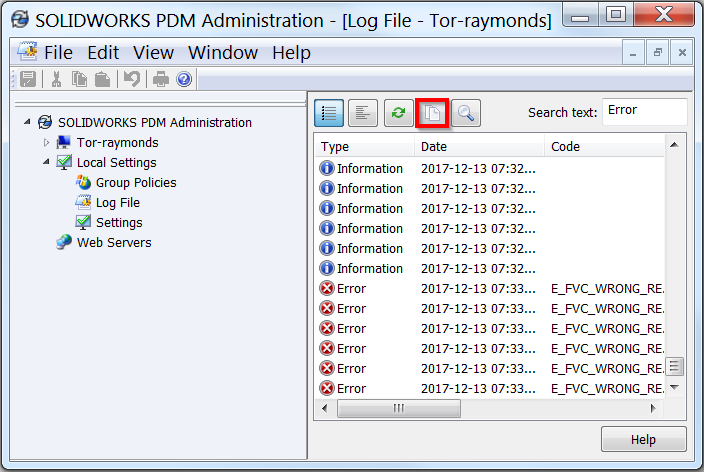Click the document icon left of the File menu
Viewport: 704px width, 472px height.
pyautogui.click(x=28, y=51)
